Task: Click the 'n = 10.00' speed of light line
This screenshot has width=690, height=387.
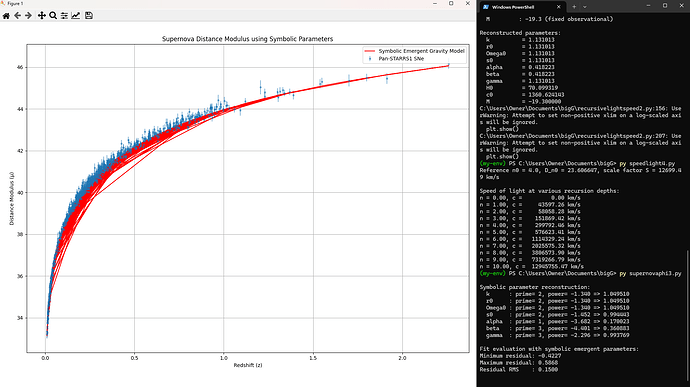Action: click(x=532, y=266)
